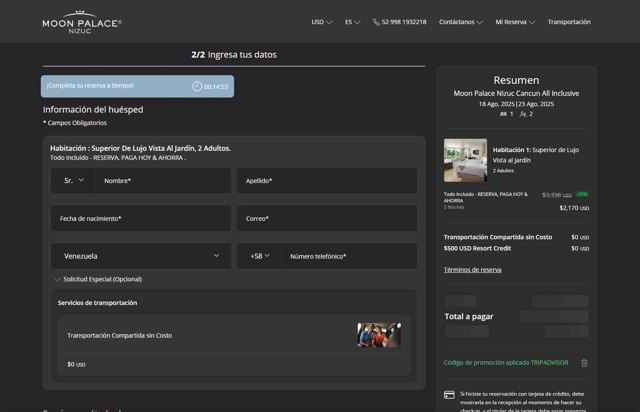The height and width of the screenshot is (412, 640).
Task: Click the credit card icon notice
Action: tap(449, 395)
